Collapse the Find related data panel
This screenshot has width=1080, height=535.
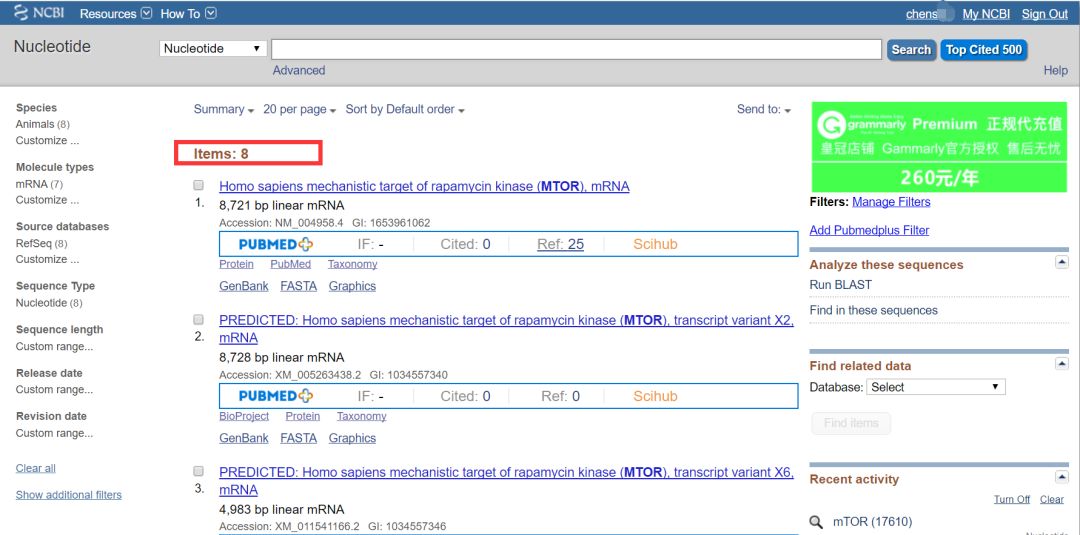tap(1061, 363)
